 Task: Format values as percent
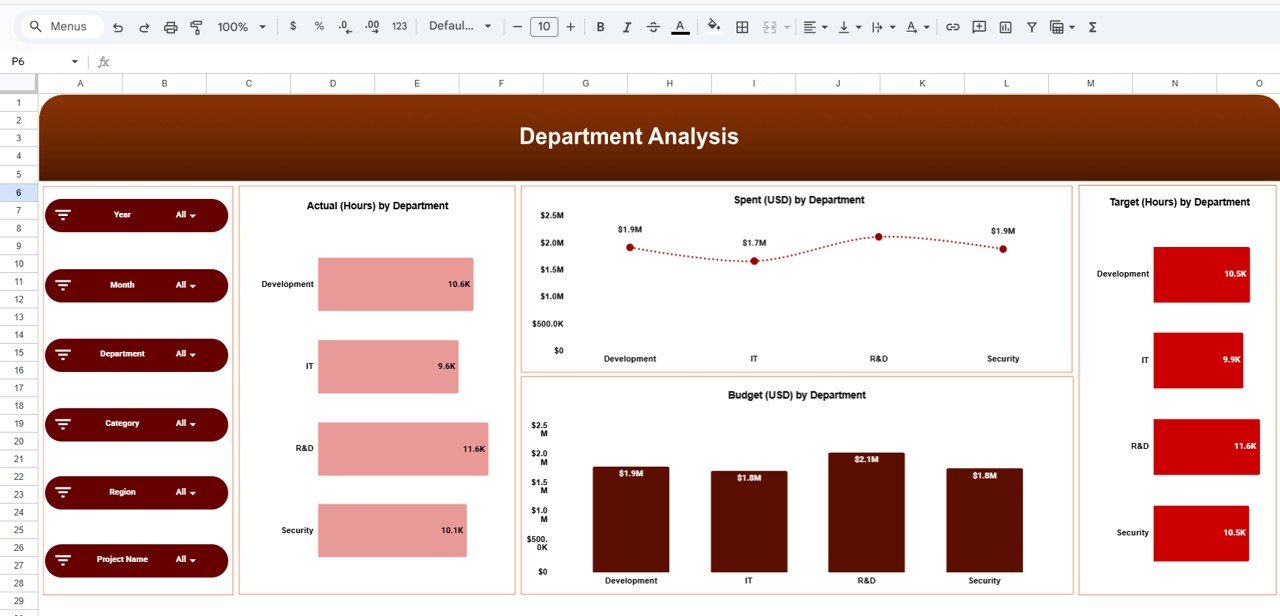(318, 27)
